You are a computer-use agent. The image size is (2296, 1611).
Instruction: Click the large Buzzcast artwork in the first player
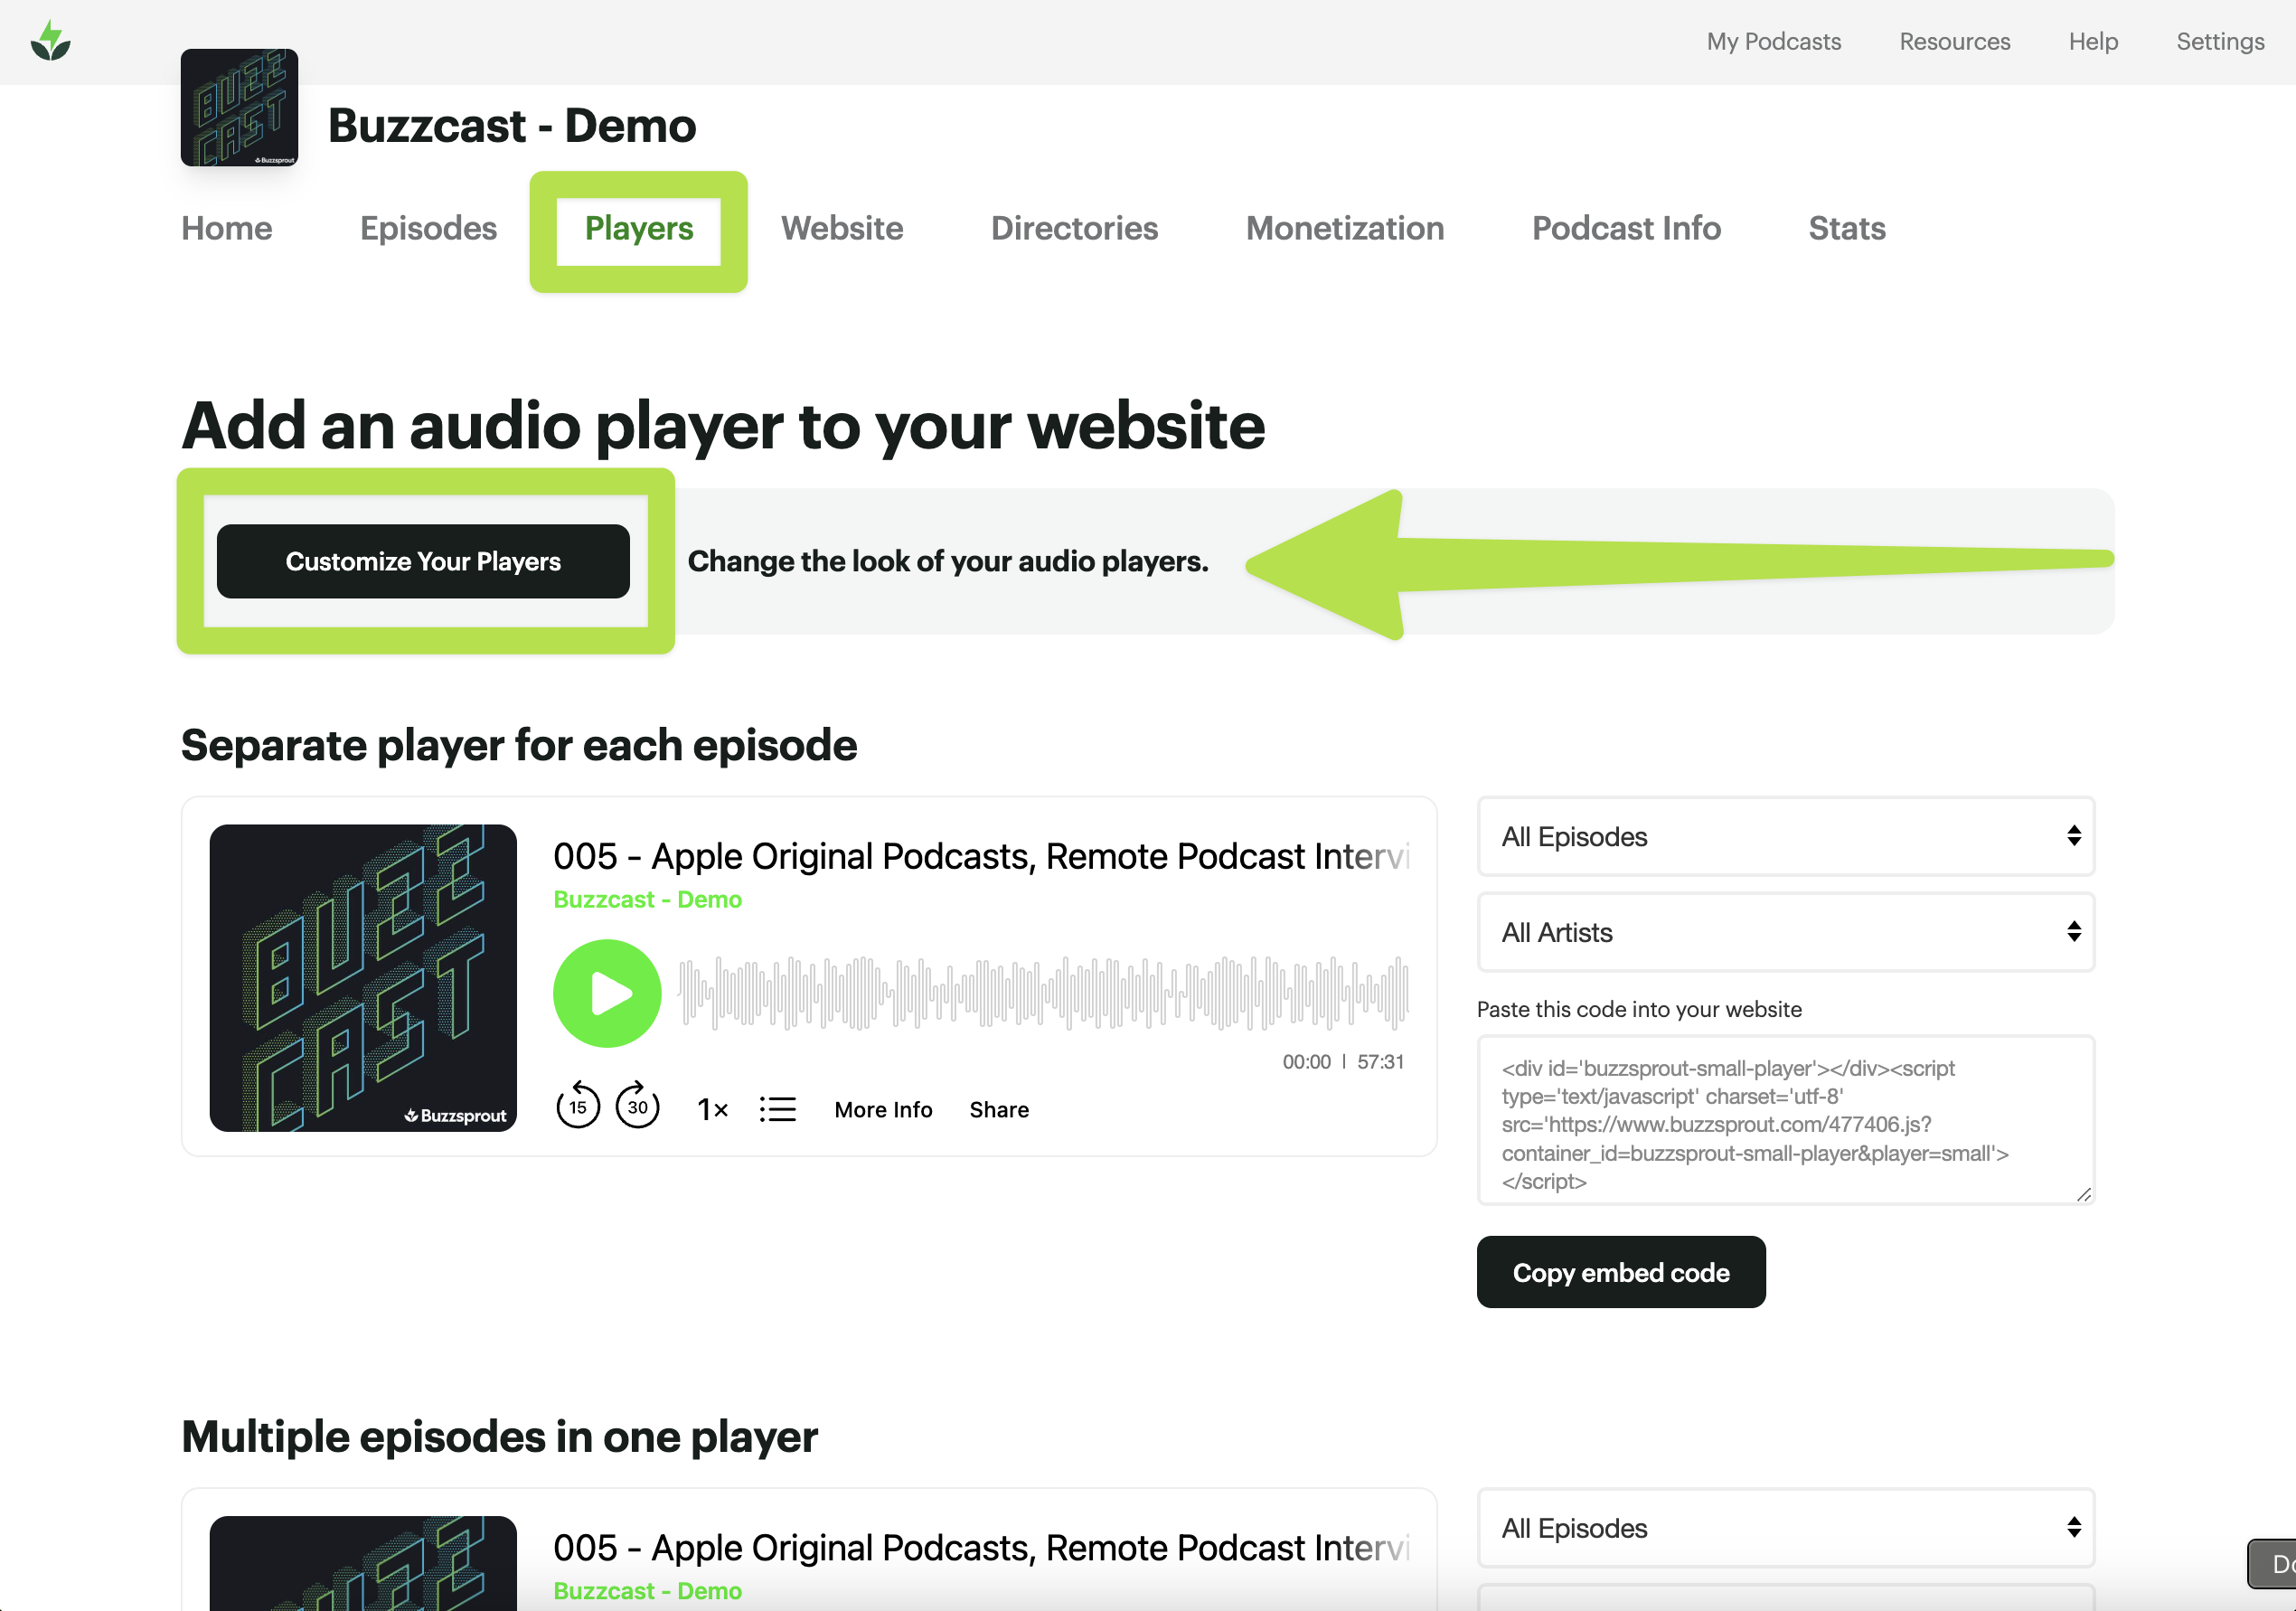363,977
